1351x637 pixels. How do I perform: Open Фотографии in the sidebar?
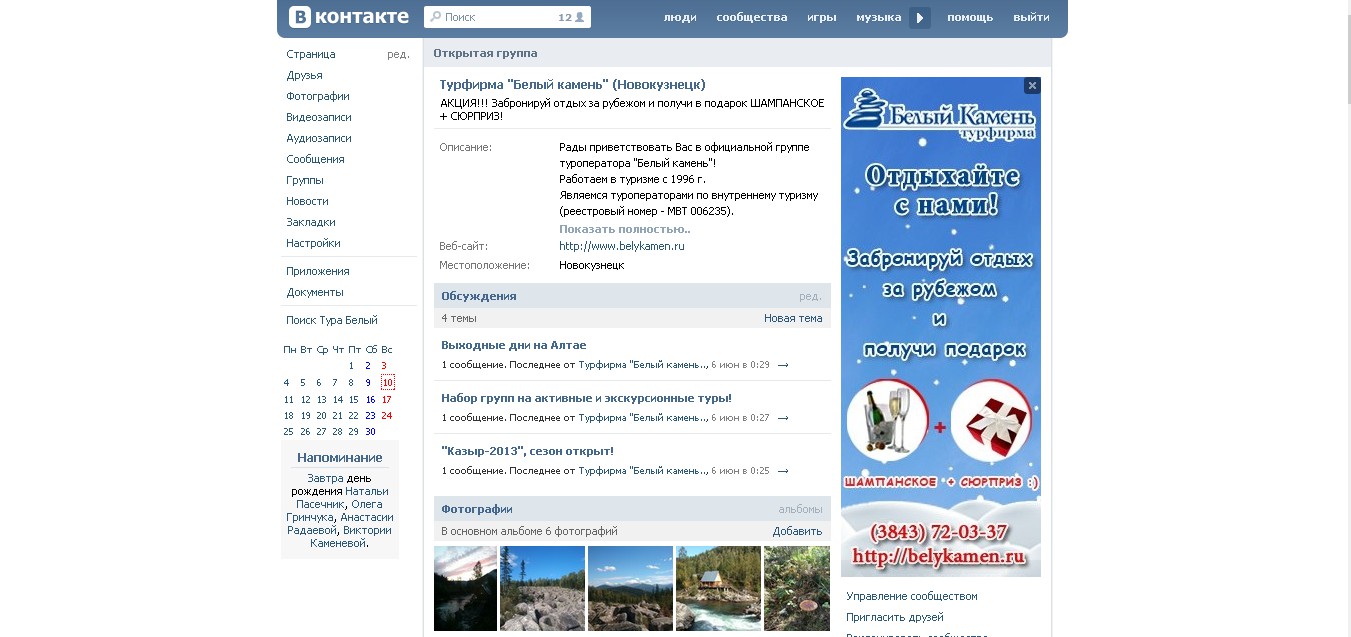[x=318, y=96]
